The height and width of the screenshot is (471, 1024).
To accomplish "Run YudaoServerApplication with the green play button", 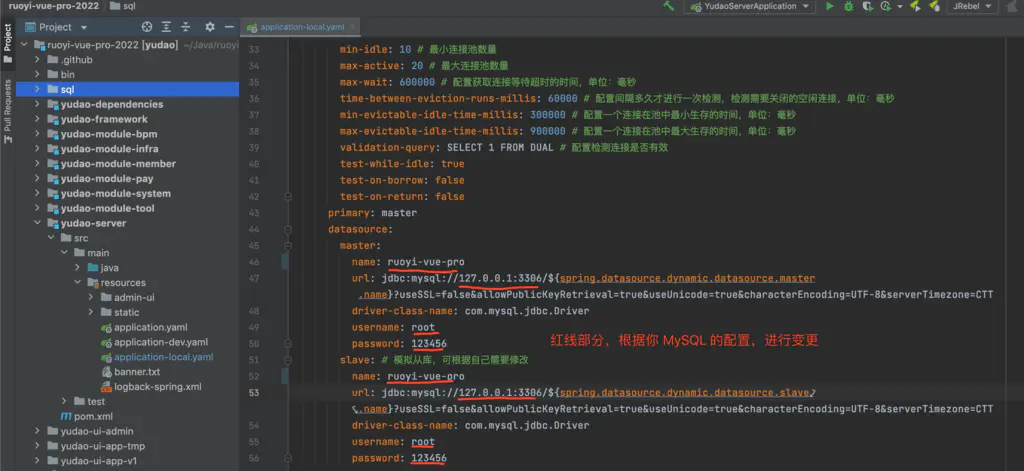I will point(829,6).
